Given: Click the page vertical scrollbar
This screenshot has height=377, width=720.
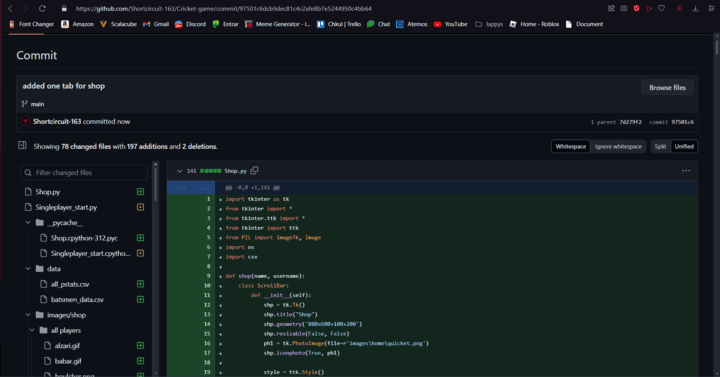Looking at the screenshot, I should coord(716,48).
